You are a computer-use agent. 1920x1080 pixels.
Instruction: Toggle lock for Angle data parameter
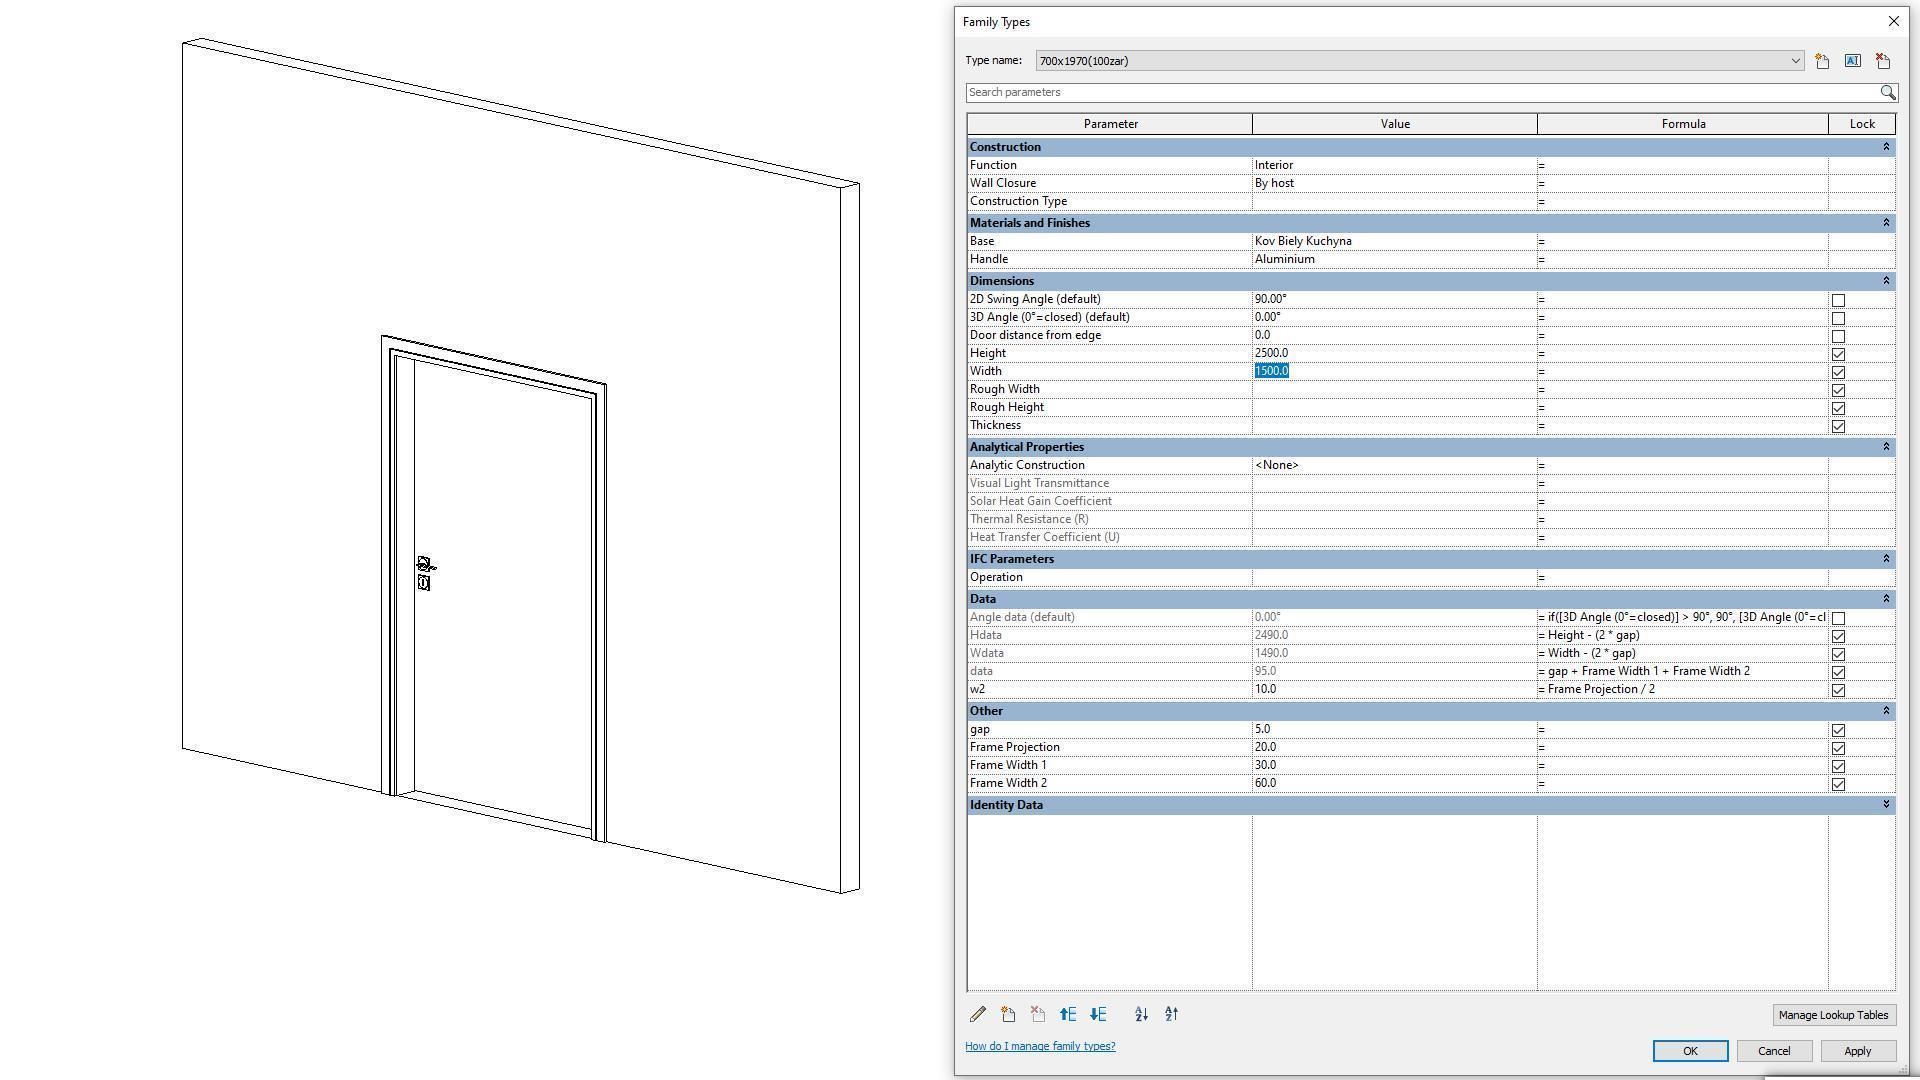(1838, 618)
